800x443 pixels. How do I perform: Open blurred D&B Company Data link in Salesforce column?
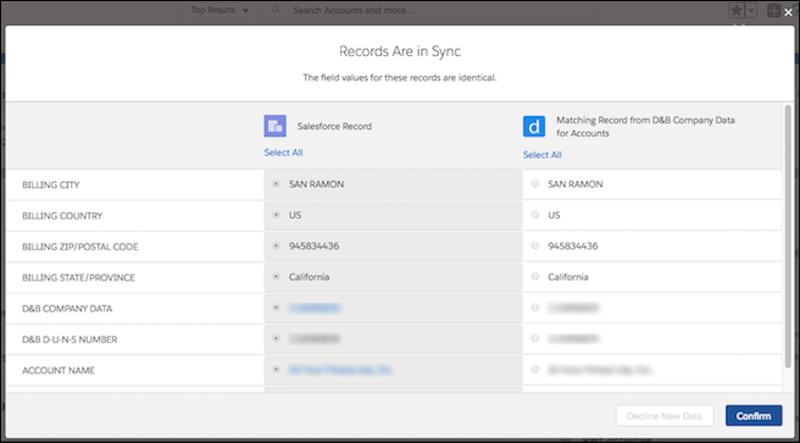(x=314, y=308)
